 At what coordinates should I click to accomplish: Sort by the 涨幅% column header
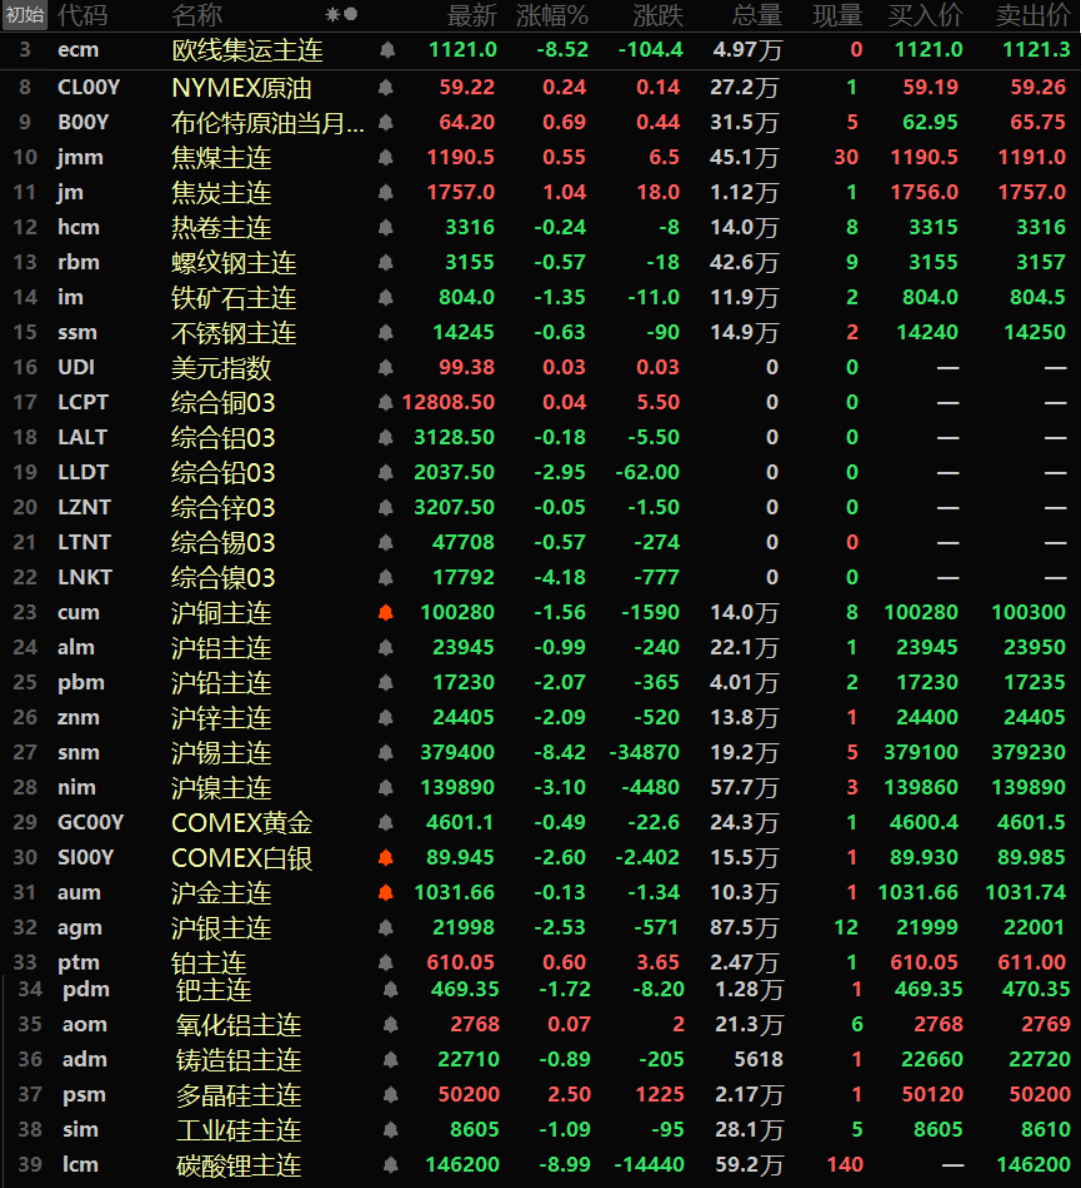(552, 15)
